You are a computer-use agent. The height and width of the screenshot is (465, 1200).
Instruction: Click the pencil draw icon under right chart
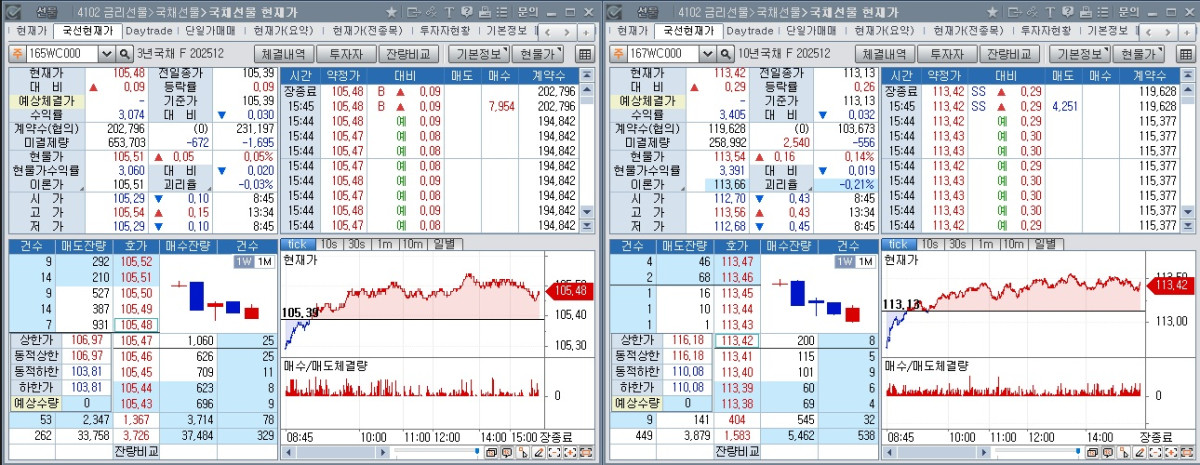tap(1138, 453)
